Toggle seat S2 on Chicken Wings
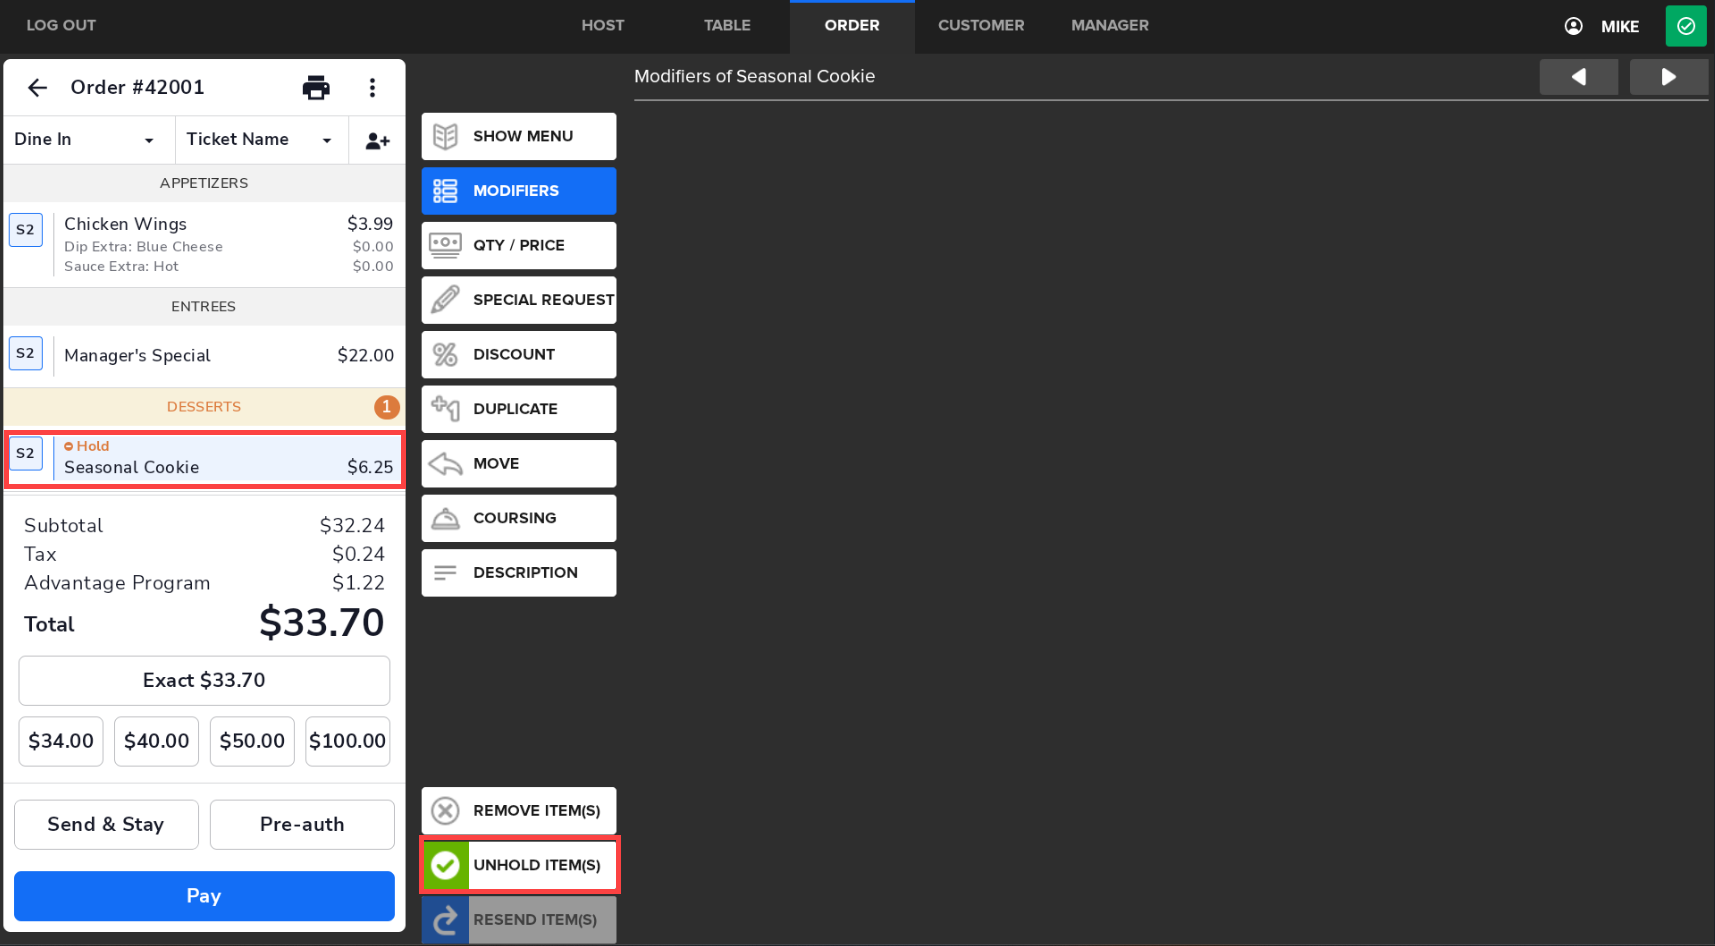The image size is (1715, 946). click(26, 230)
